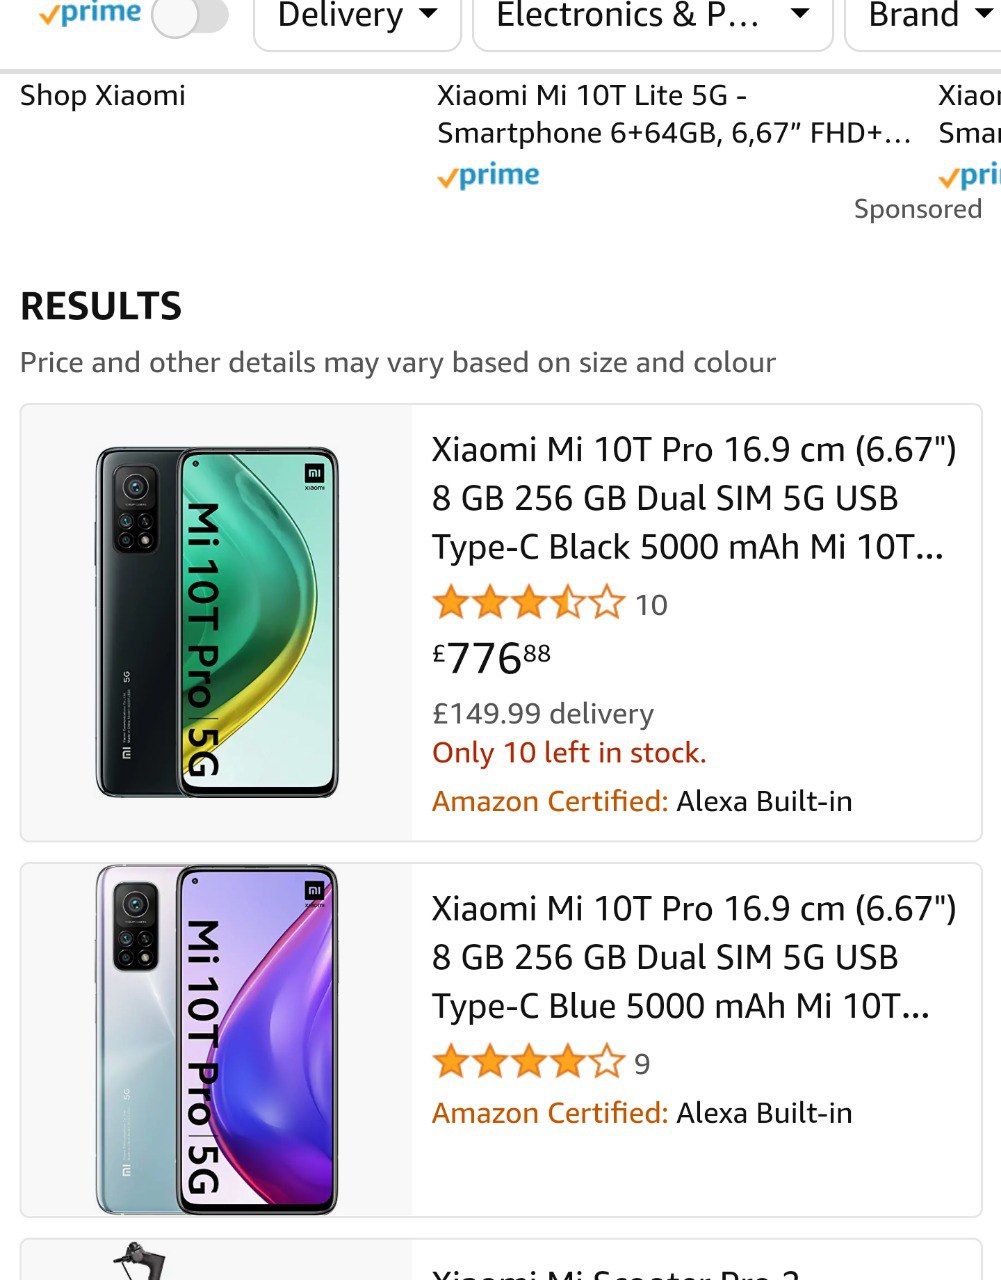Open the Mi Scooter product thumbnail

[x=140, y=1262]
